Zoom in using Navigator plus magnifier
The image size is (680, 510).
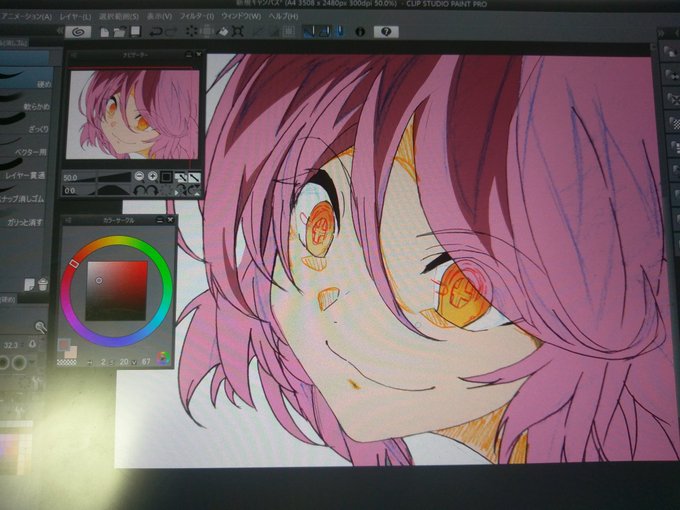pyautogui.click(x=152, y=176)
